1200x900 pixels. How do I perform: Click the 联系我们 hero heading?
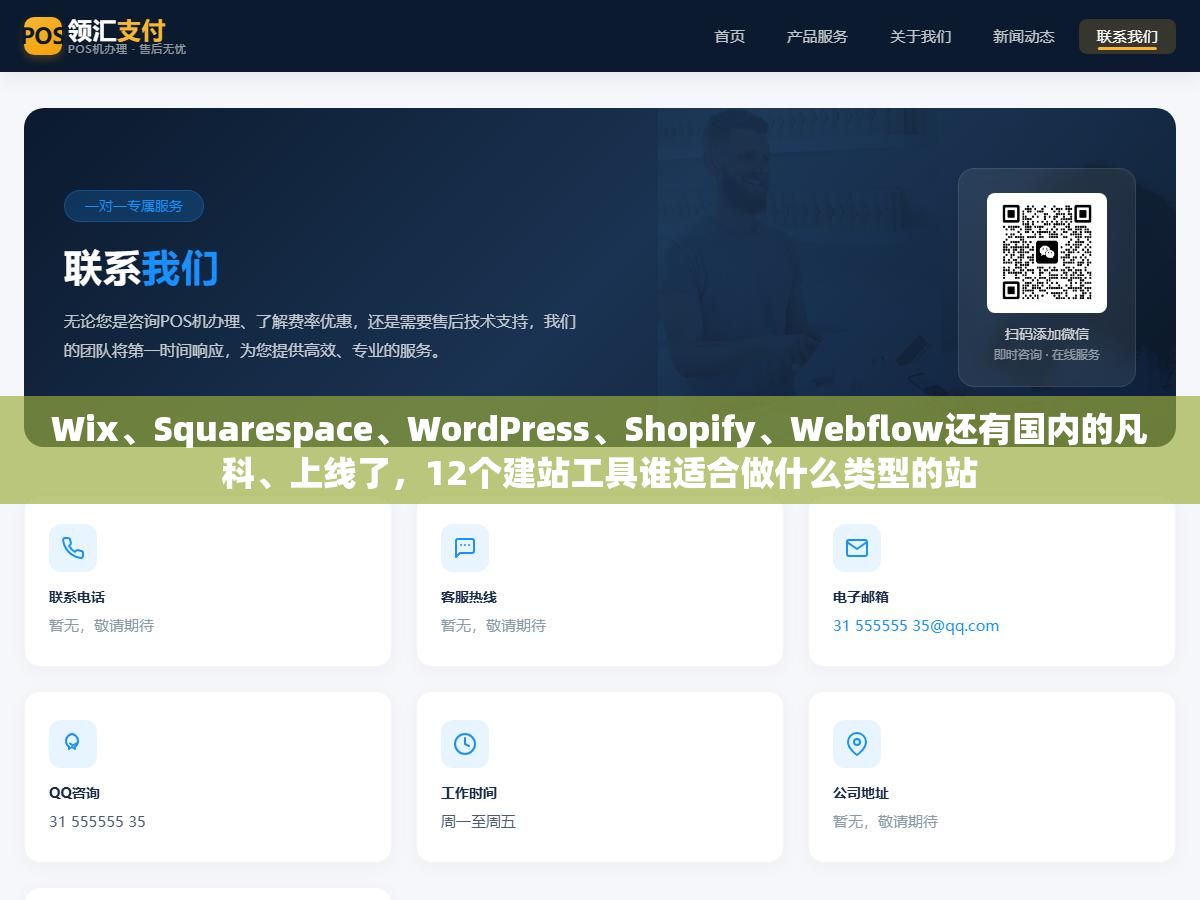(x=141, y=268)
